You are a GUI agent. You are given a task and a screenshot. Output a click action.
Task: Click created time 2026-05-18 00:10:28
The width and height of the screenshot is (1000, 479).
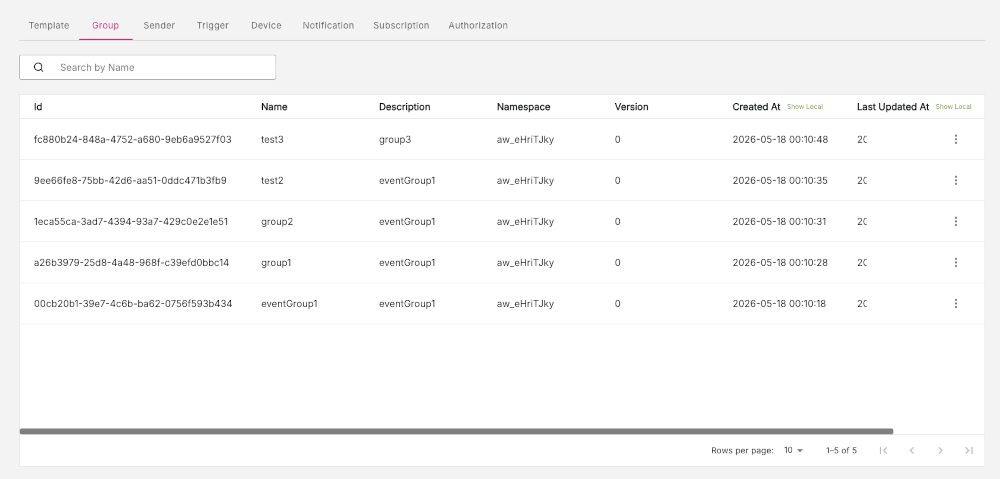[780, 262]
